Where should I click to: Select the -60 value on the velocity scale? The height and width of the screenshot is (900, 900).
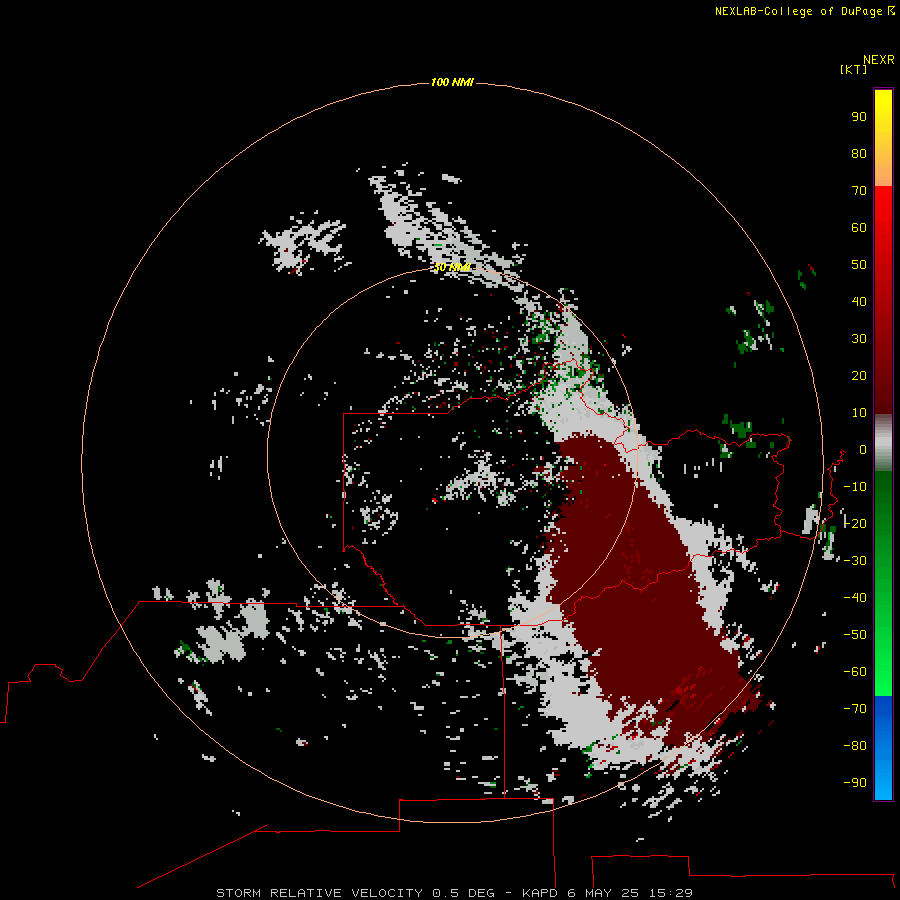pos(855,672)
